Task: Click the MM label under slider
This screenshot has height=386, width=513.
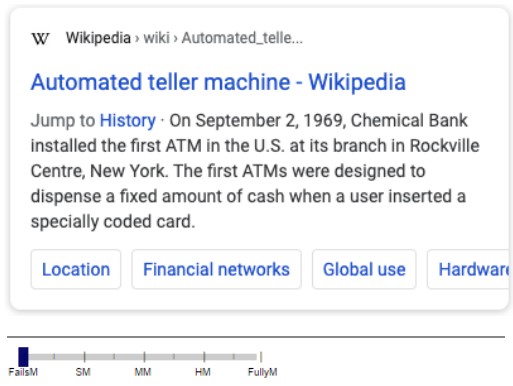Action: tap(143, 372)
